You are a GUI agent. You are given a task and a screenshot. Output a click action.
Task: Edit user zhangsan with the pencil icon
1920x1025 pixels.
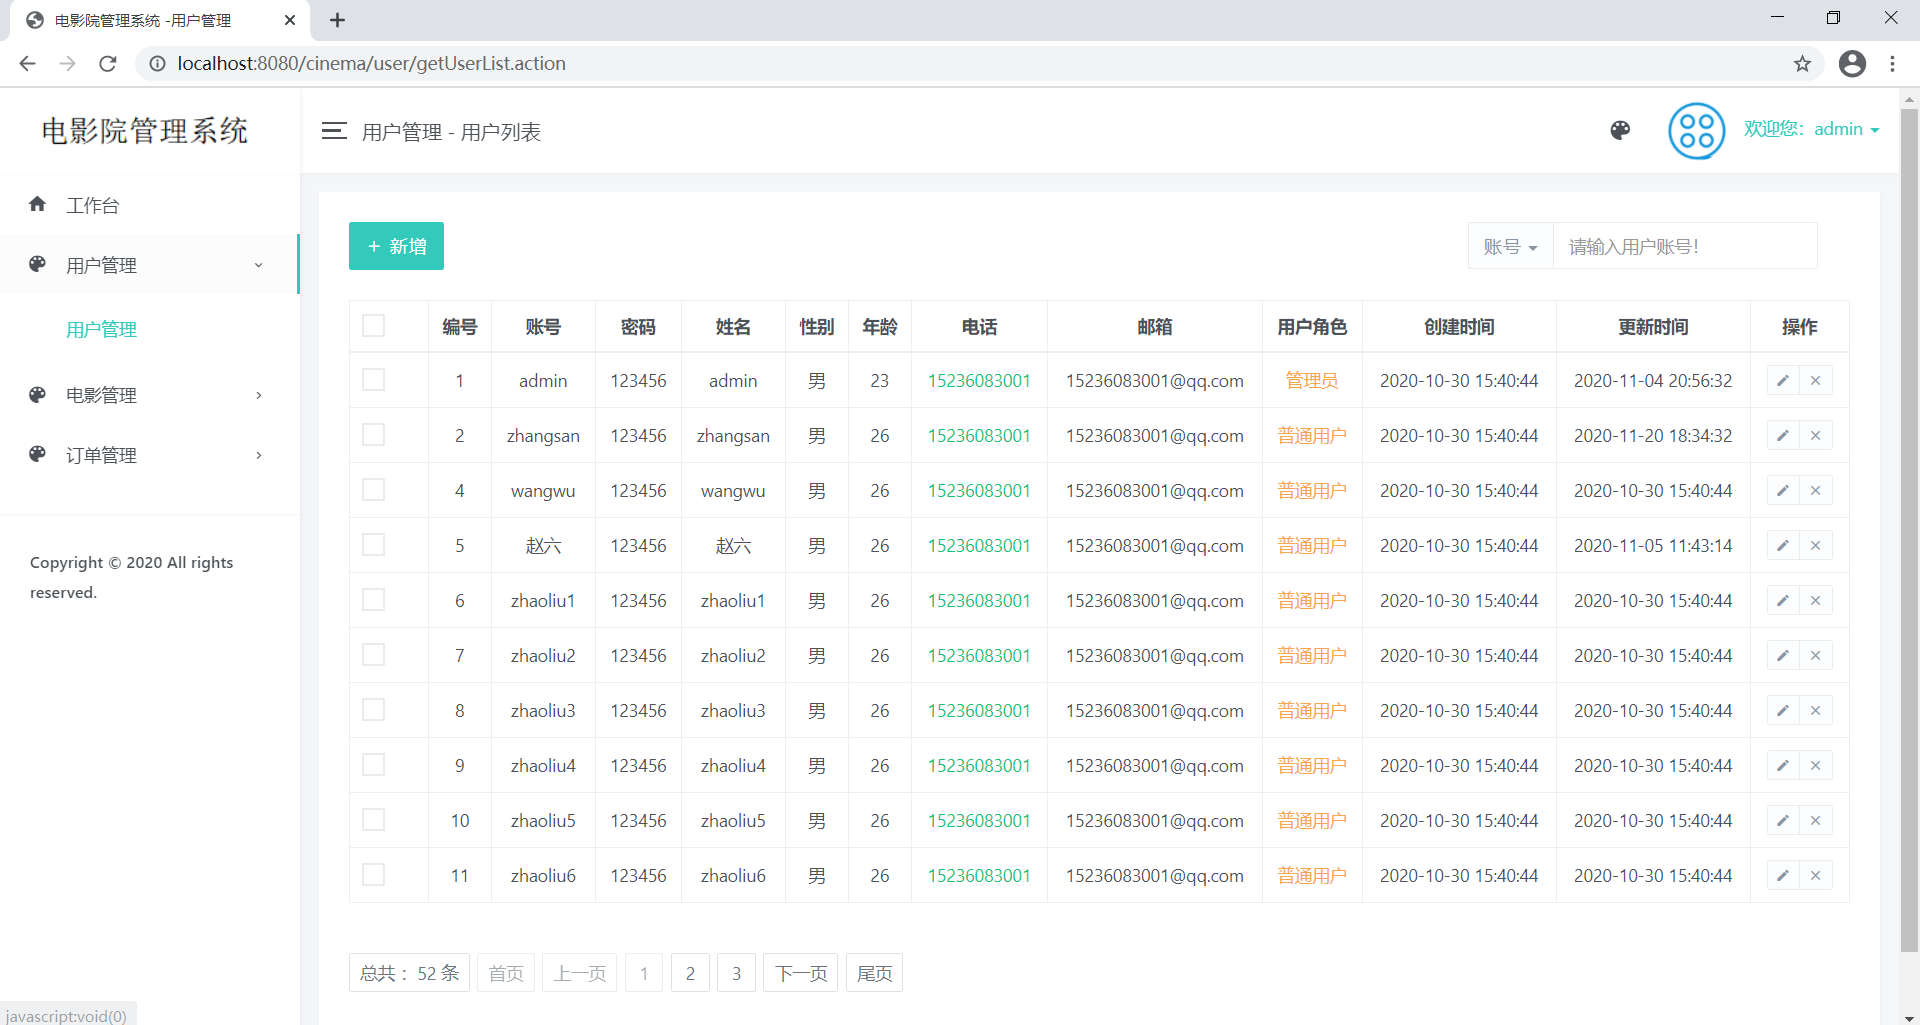[1783, 435]
